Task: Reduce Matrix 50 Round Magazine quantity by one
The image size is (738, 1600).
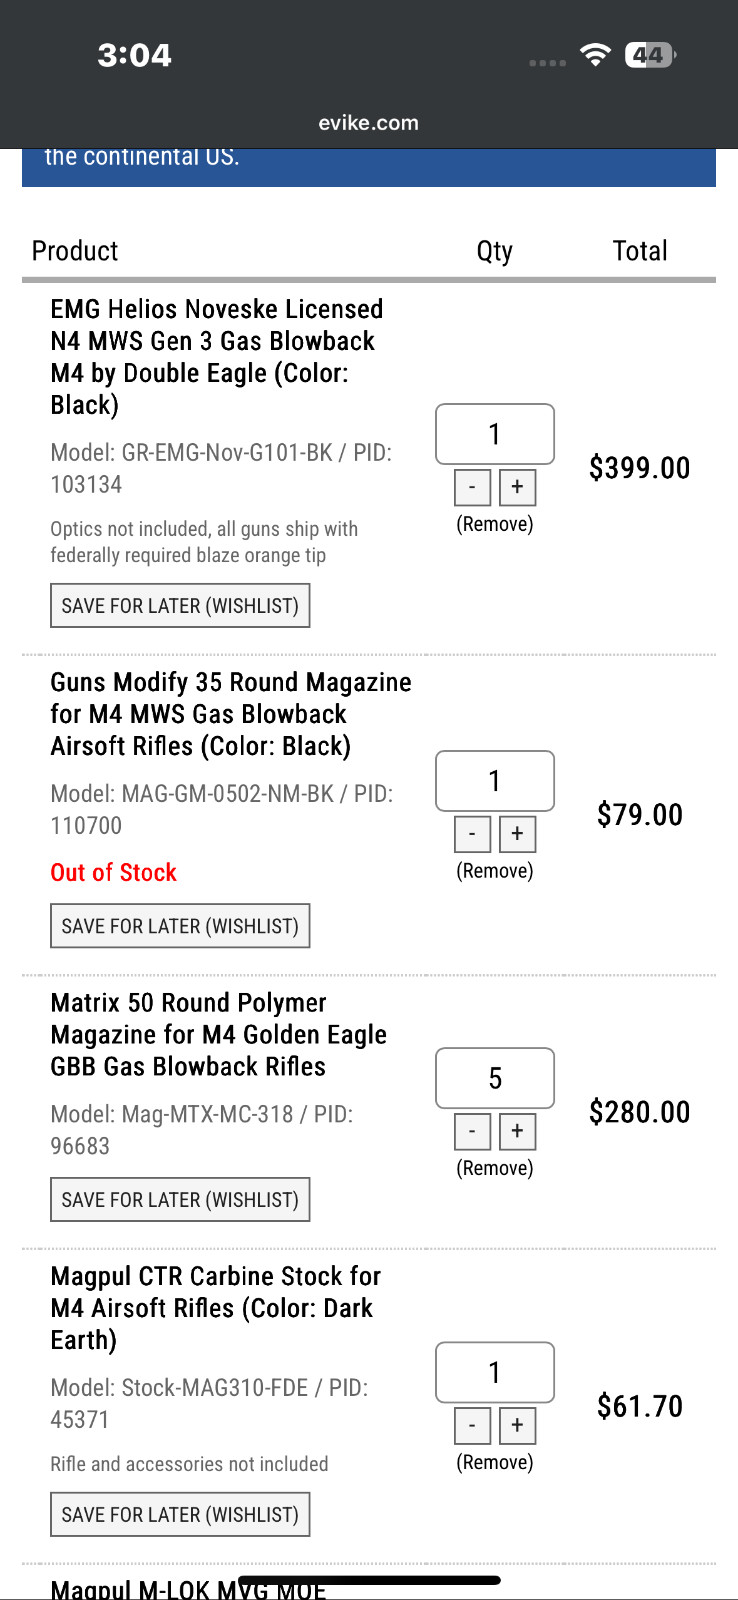Action: point(472,1131)
